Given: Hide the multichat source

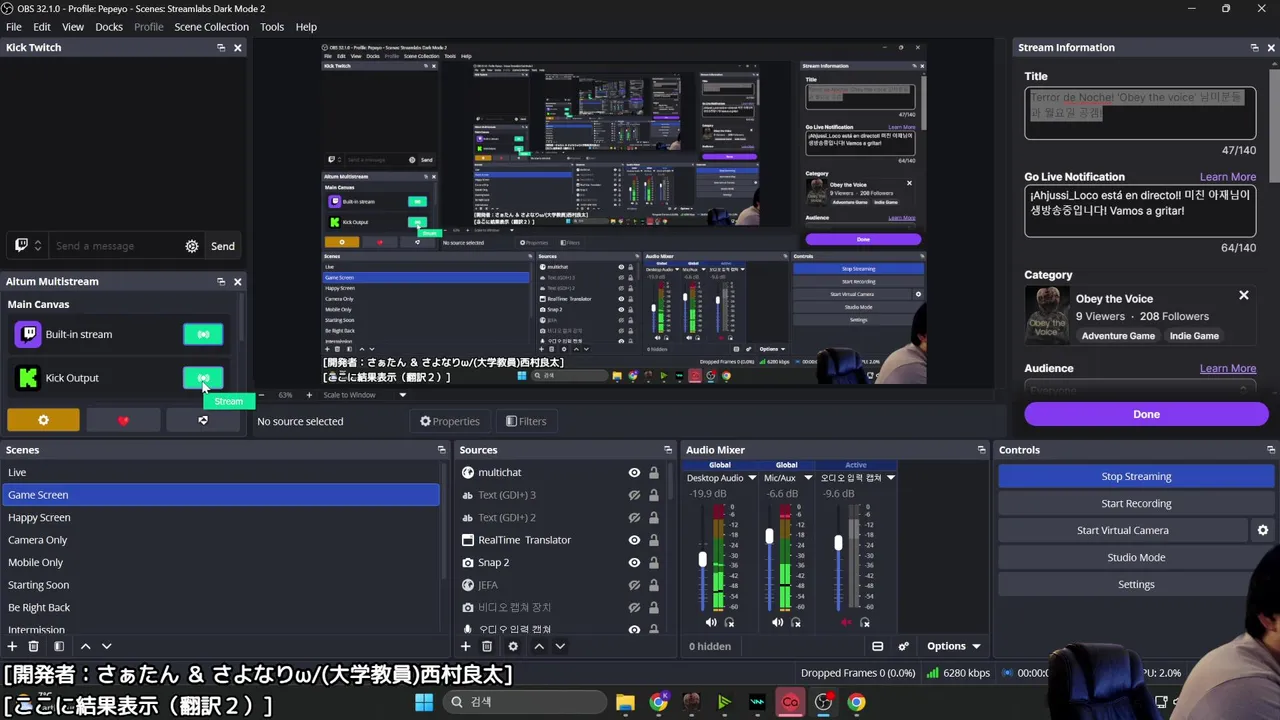Looking at the screenshot, I should (x=634, y=473).
